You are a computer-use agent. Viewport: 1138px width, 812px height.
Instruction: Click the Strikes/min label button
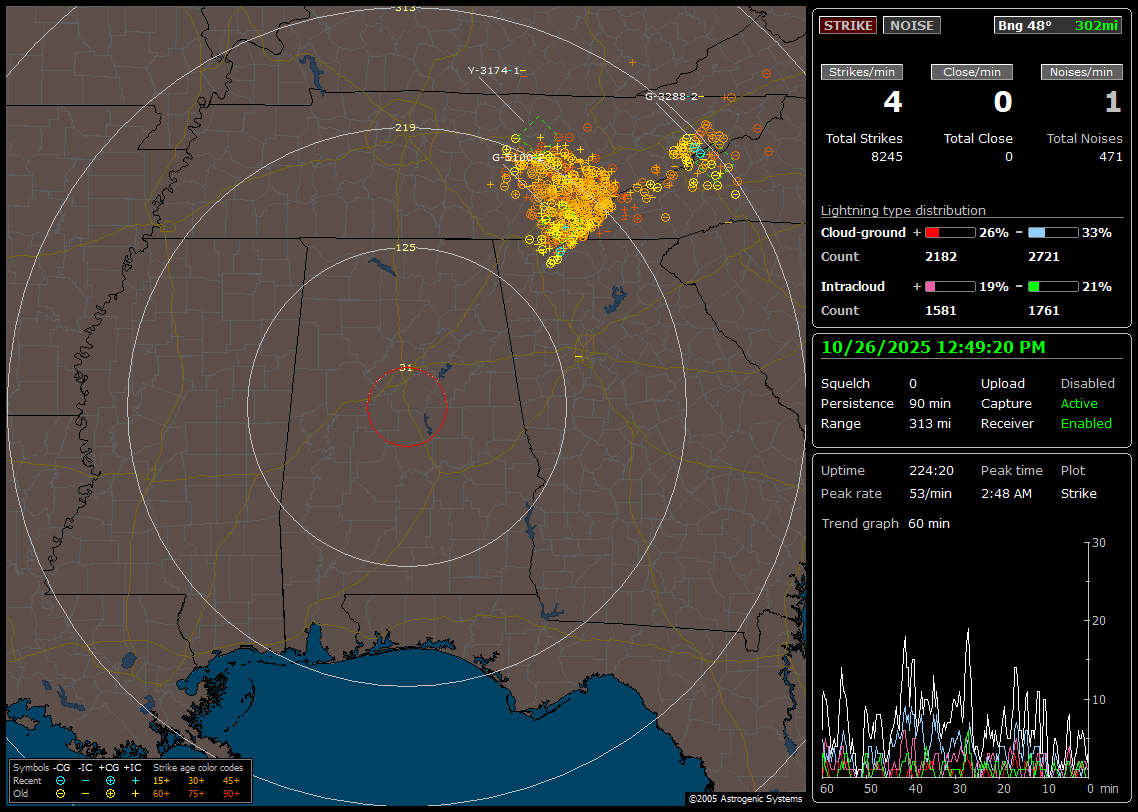pyautogui.click(x=862, y=72)
